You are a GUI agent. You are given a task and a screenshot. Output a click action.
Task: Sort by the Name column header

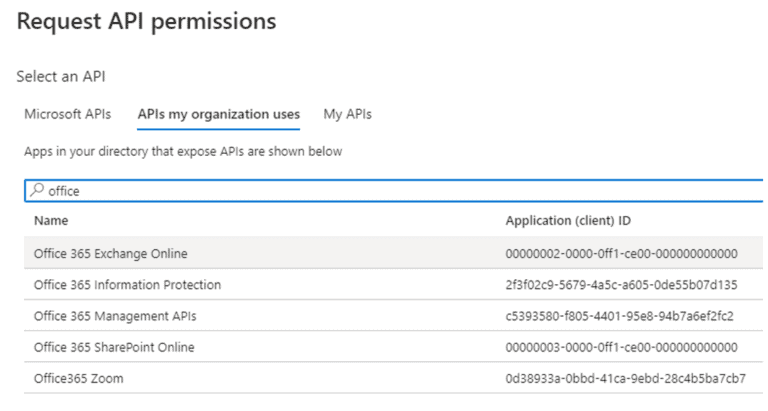(51, 220)
